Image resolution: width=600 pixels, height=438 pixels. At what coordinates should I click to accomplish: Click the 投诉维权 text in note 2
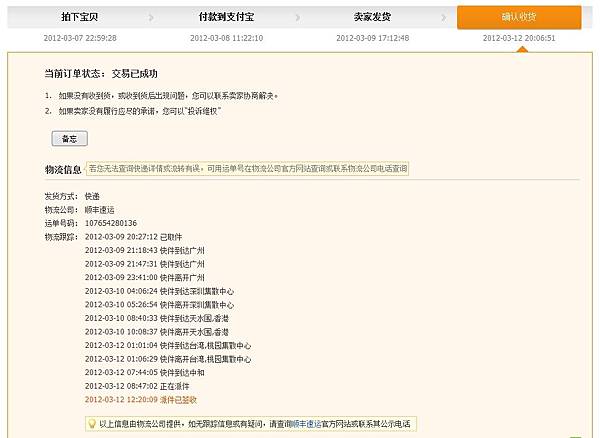(204, 111)
